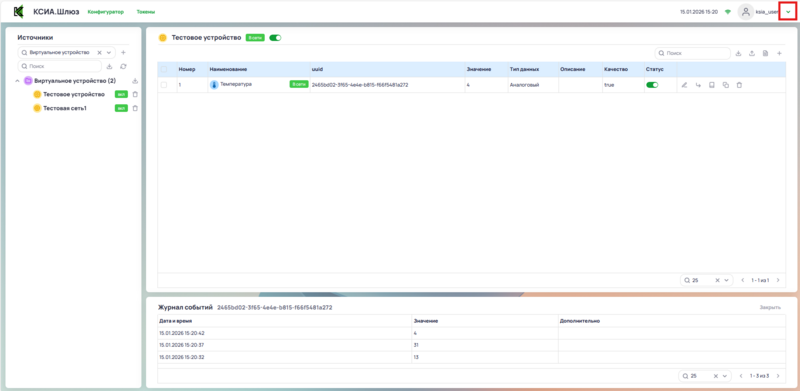Collapse the Виртуальное устройство (2) tree node
The width and height of the screenshot is (800, 391).
tap(17, 81)
